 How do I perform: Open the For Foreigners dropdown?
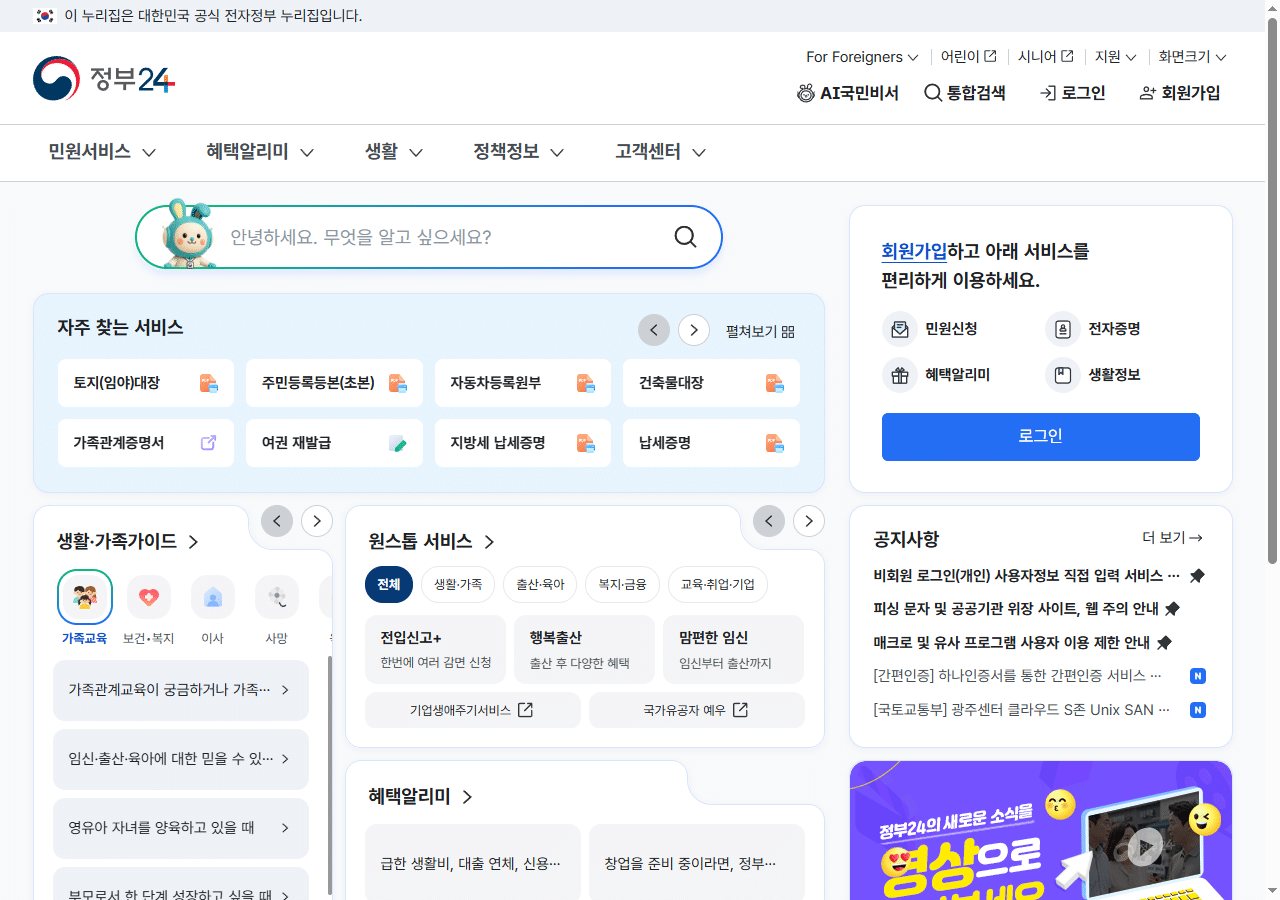click(862, 57)
